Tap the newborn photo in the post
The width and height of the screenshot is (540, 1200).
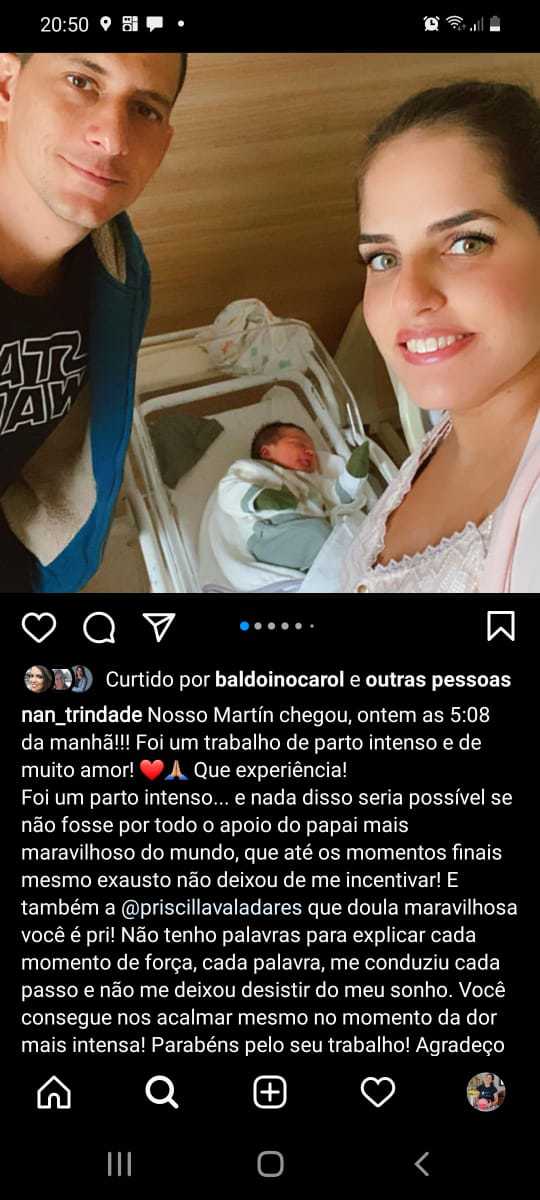[270, 322]
